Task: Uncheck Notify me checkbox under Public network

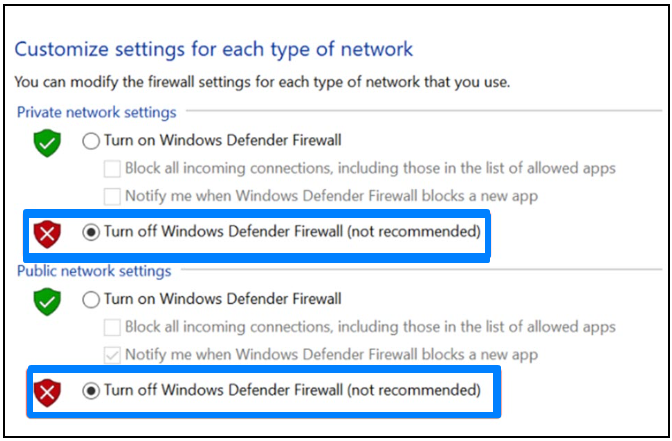Action: click(x=113, y=354)
